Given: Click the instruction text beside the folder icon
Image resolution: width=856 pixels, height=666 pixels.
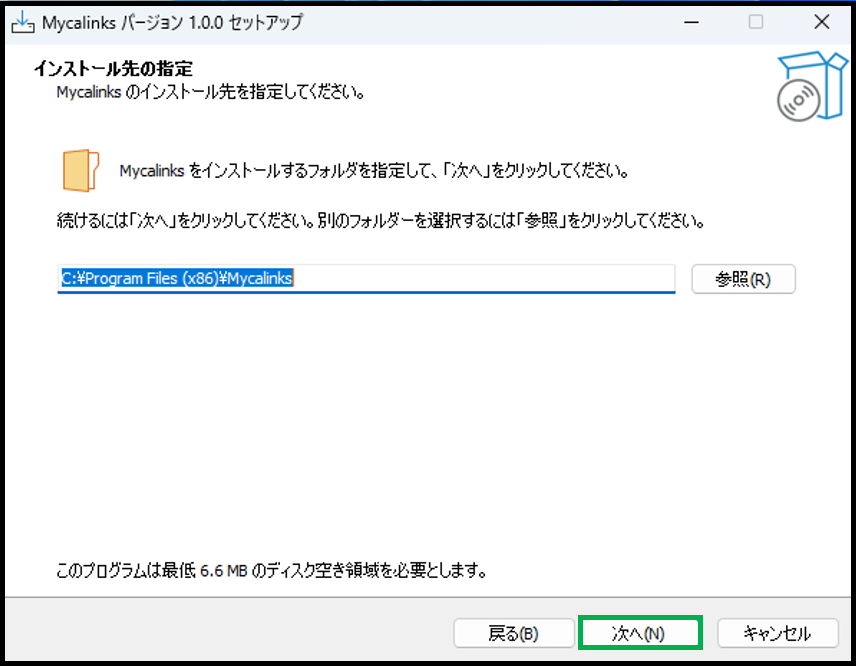Looking at the screenshot, I should [x=373, y=170].
